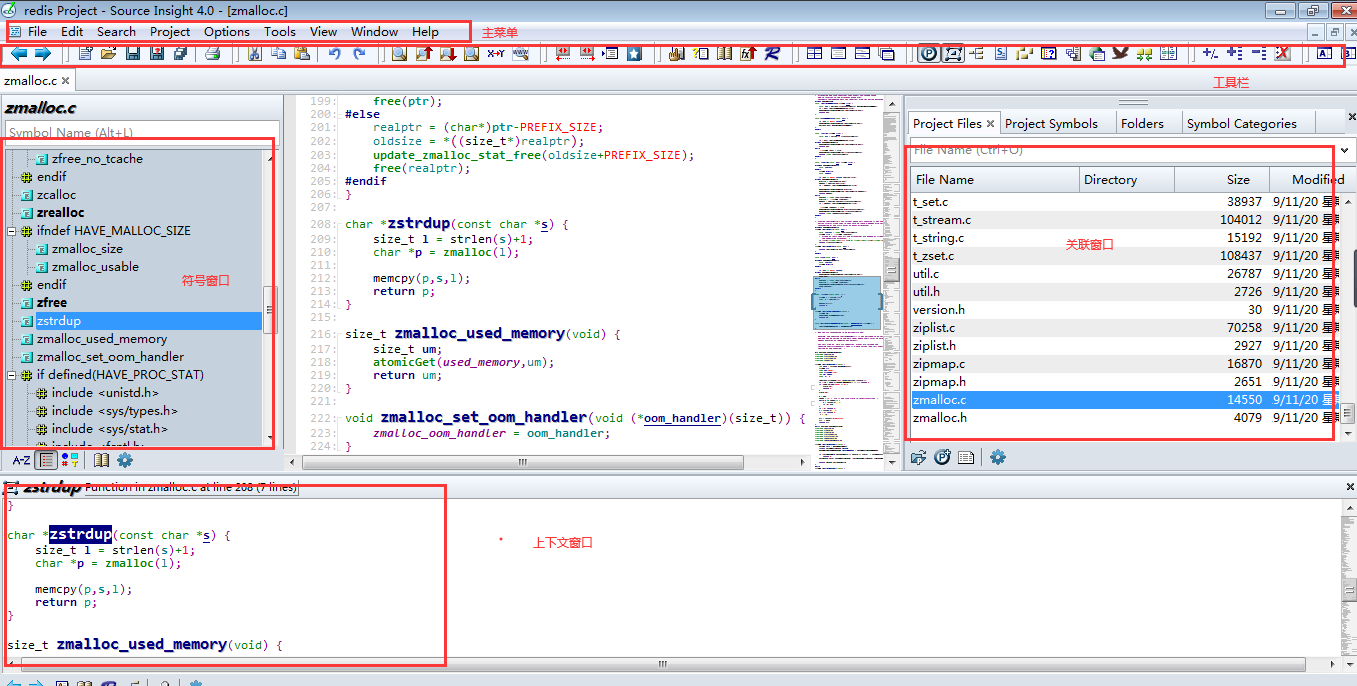Open the Options menu
This screenshot has width=1357, height=686.
tap(227, 31)
